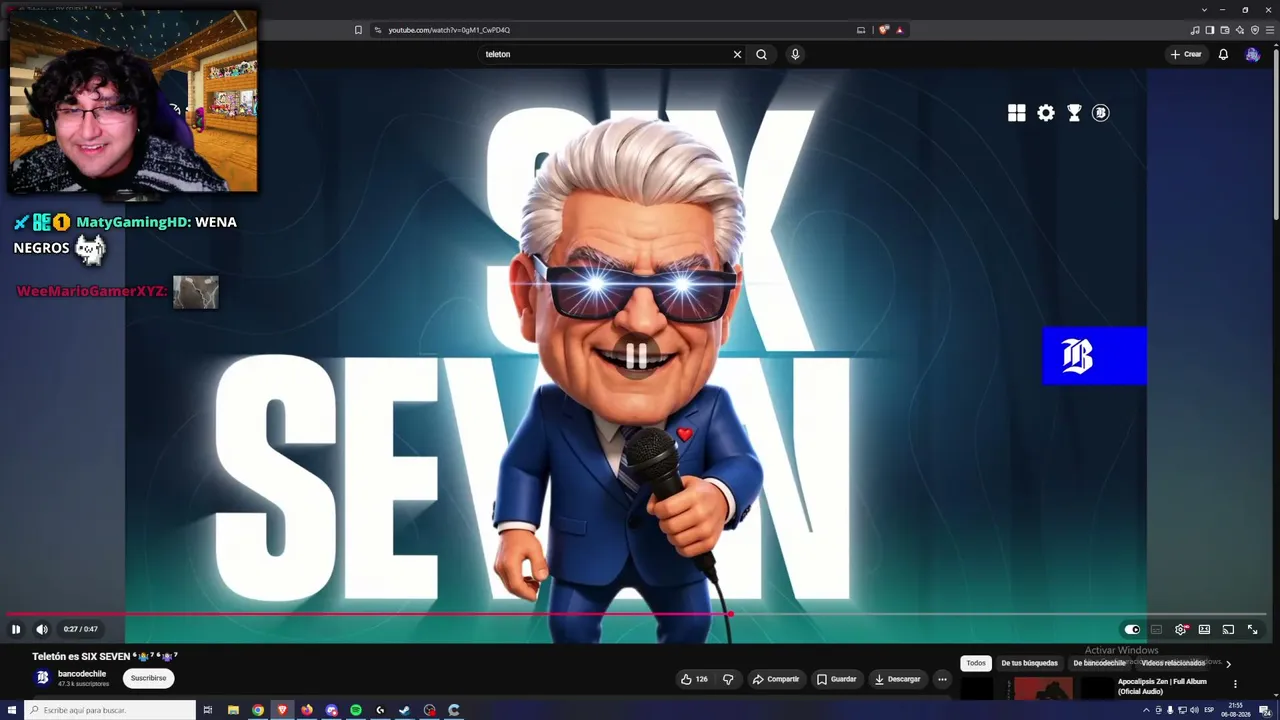Image resolution: width=1280 pixels, height=720 pixels.
Task: Open the browser hamburger menu
Action: 1269,30
